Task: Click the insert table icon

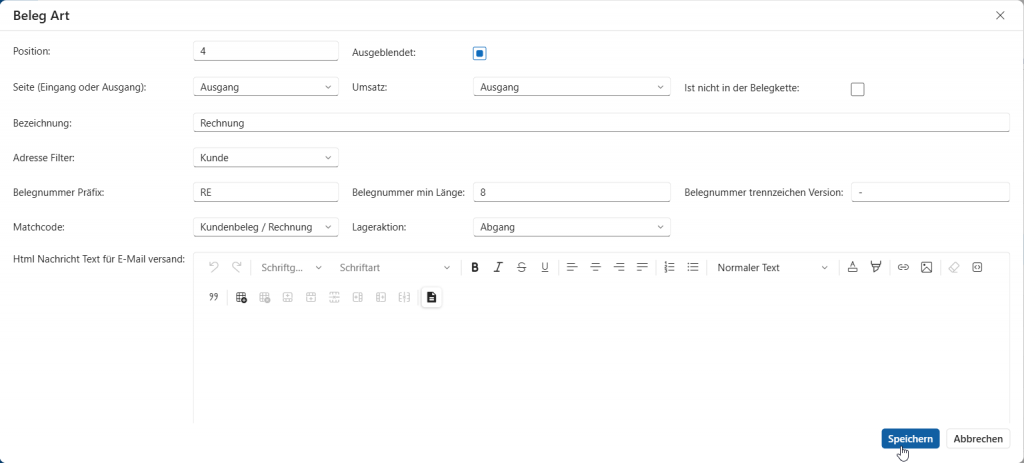Action: point(241,297)
